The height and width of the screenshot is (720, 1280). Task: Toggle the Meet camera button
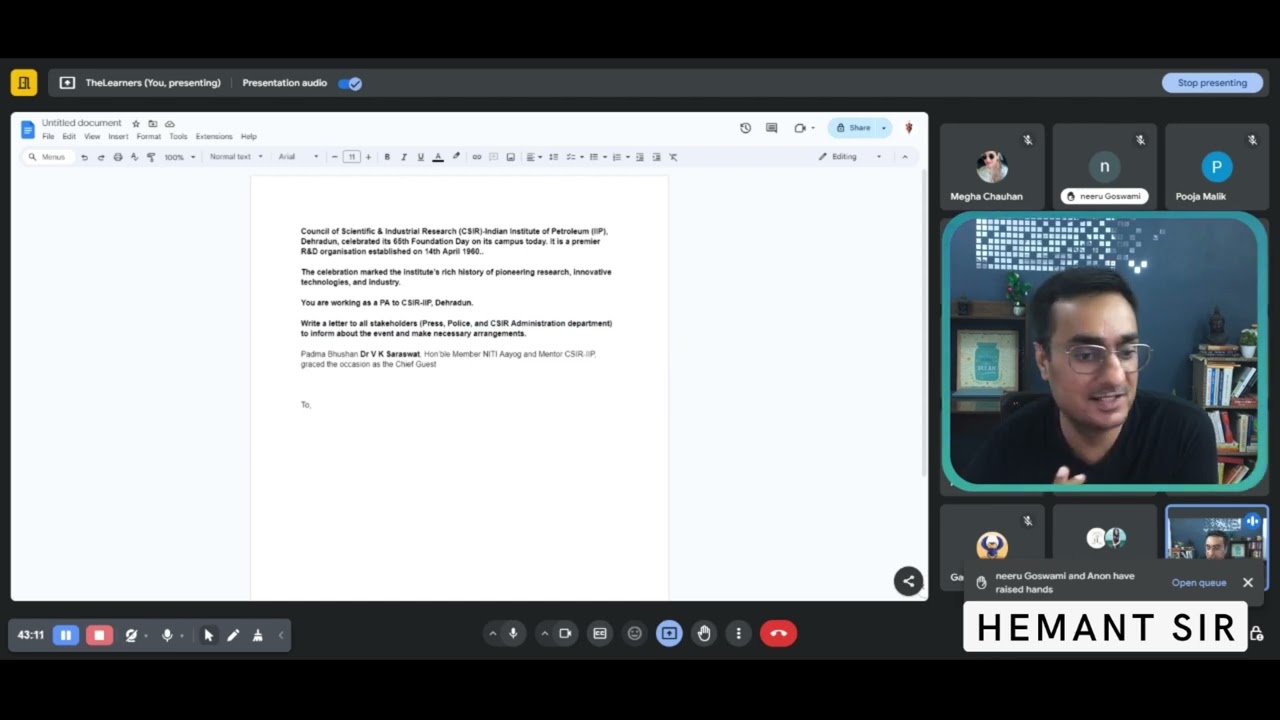(x=565, y=633)
